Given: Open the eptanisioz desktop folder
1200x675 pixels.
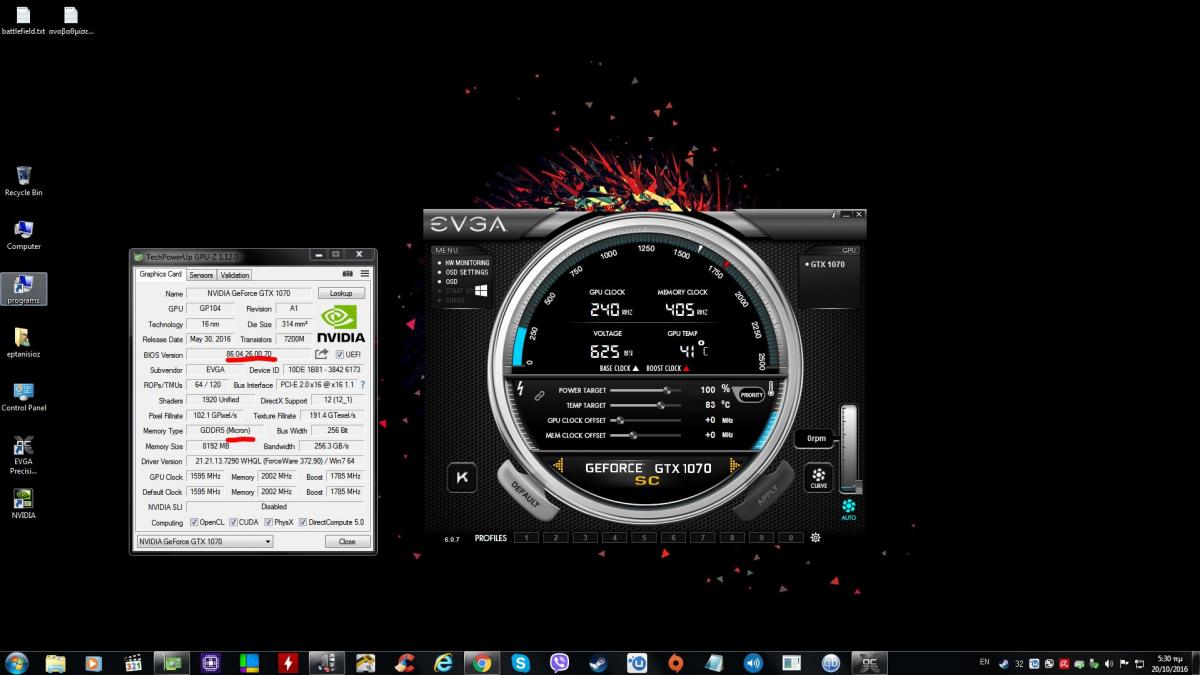Looking at the screenshot, I should tap(24, 343).
